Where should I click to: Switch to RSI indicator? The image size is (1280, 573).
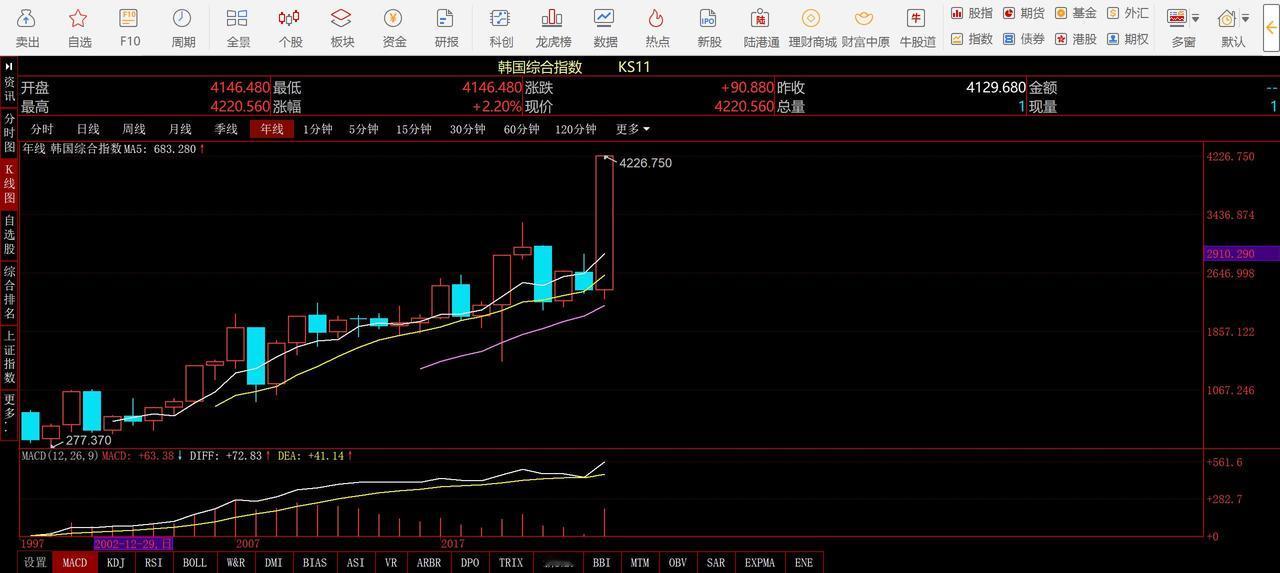pyautogui.click(x=153, y=562)
